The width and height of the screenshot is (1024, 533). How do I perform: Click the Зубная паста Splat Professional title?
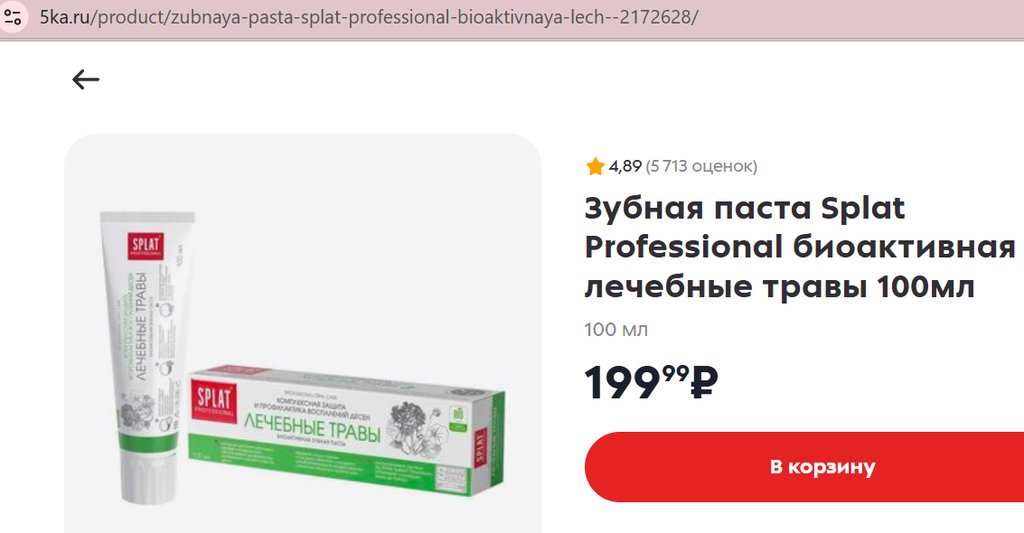pos(799,248)
